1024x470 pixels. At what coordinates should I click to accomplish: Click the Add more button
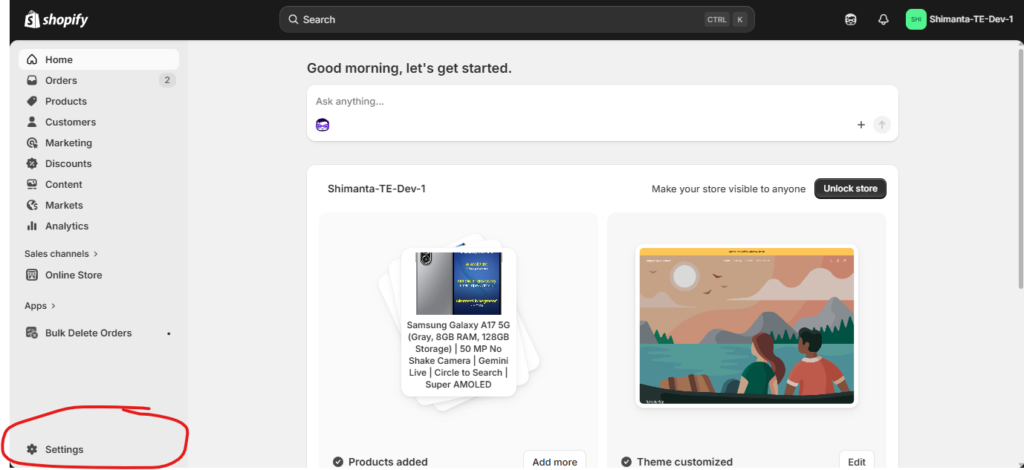pos(554,461)
